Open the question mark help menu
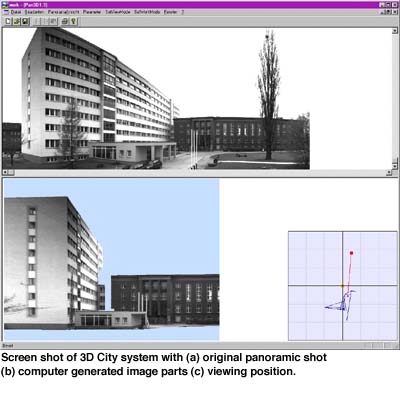Image resolution: width=400 pixels, height=397 pixels. [183, 12]
